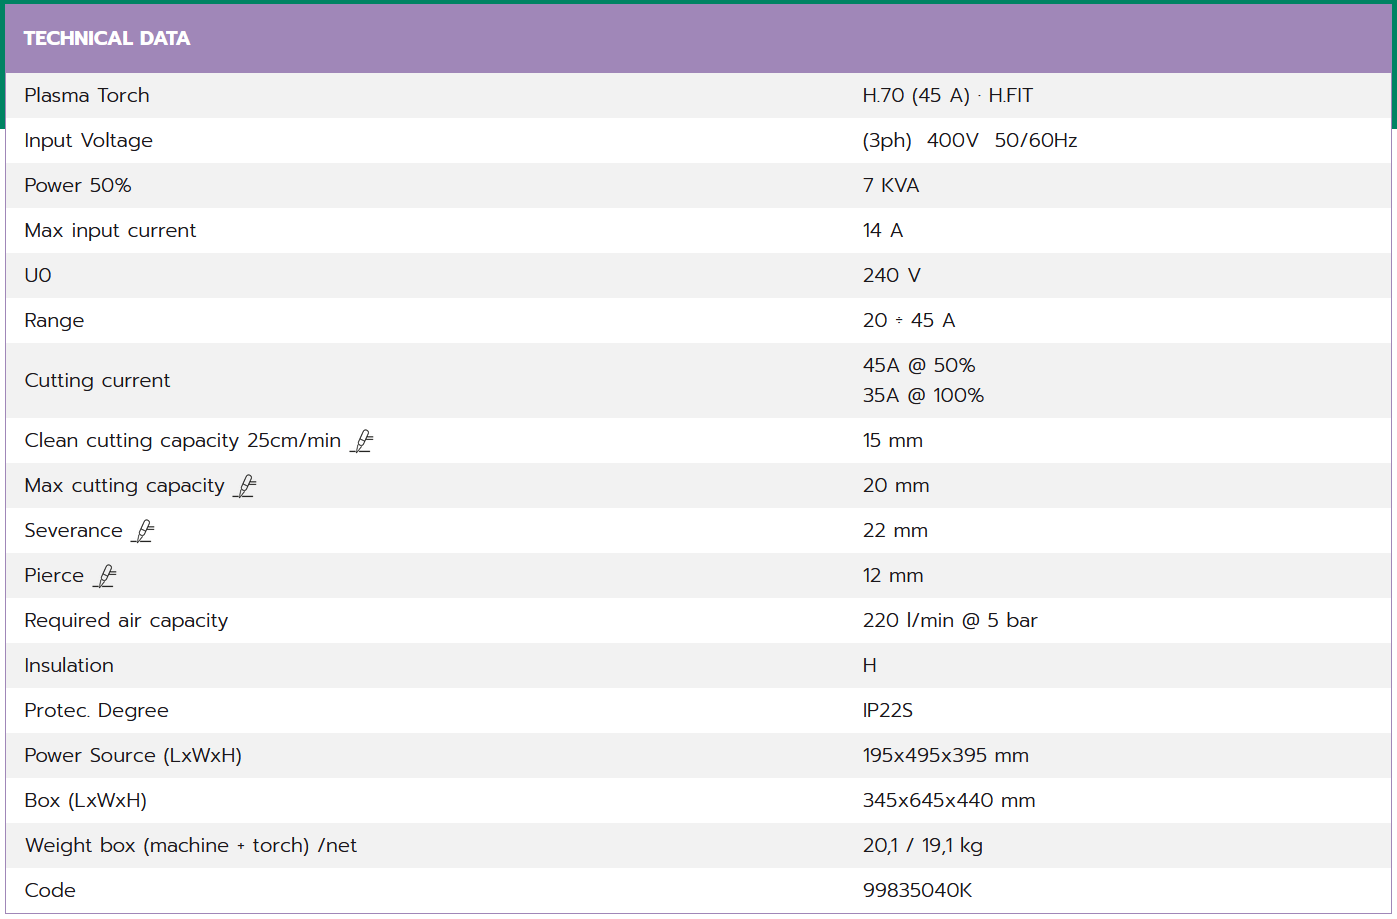The height and width of the screenshot is (919, 1397).
Task: Click the 7 KVA value
Action: point(891,185)
